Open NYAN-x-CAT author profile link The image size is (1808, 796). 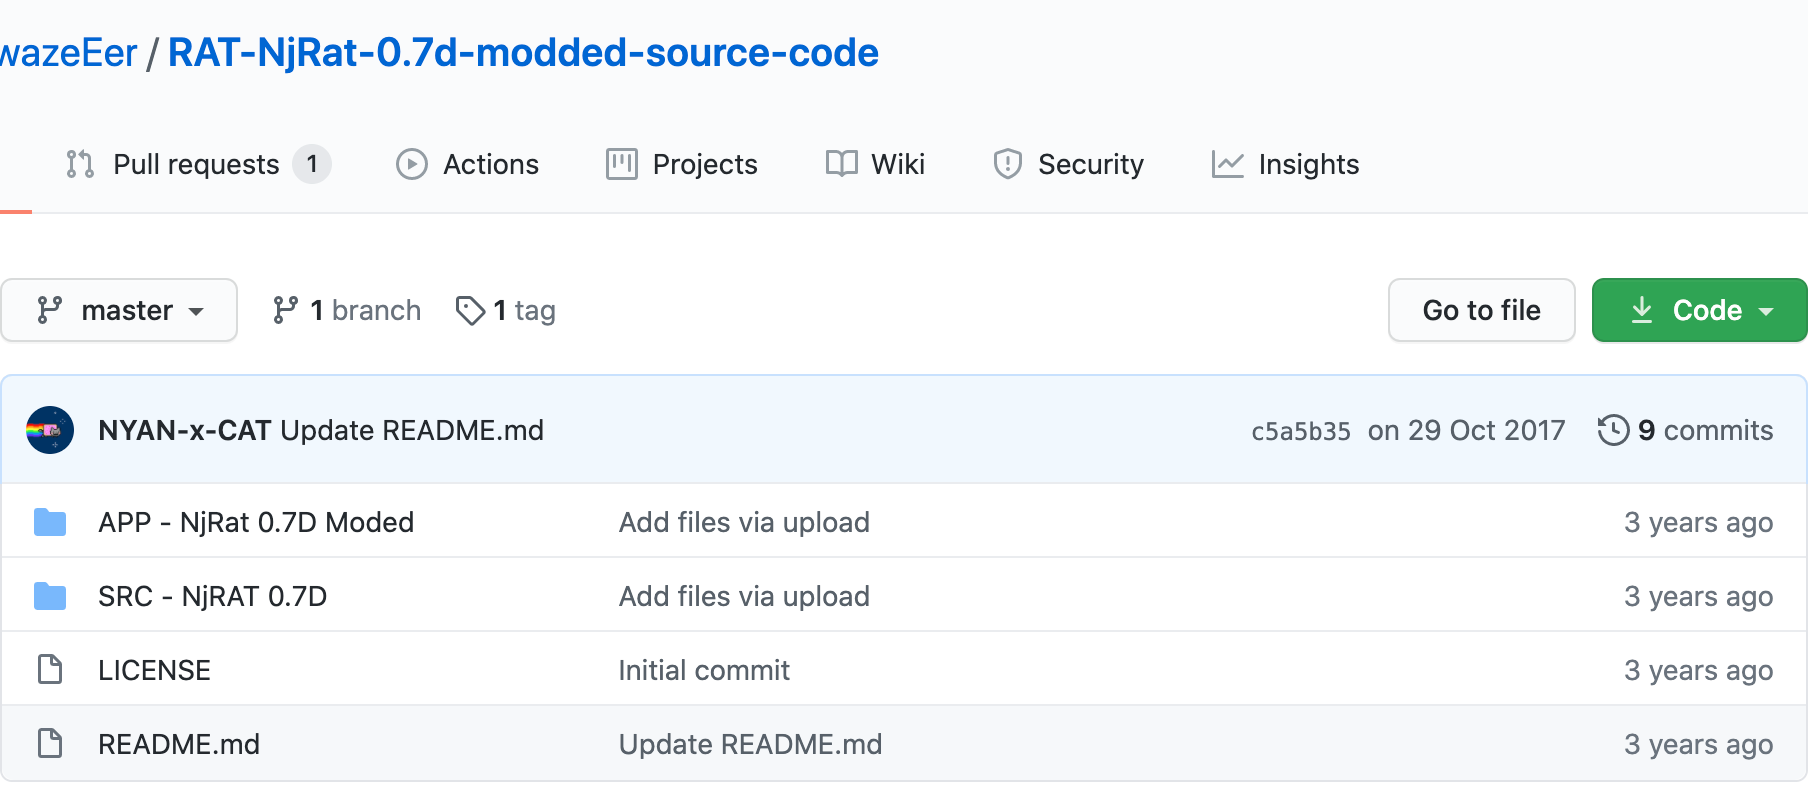pyautogui.click(x=185, y=430)
